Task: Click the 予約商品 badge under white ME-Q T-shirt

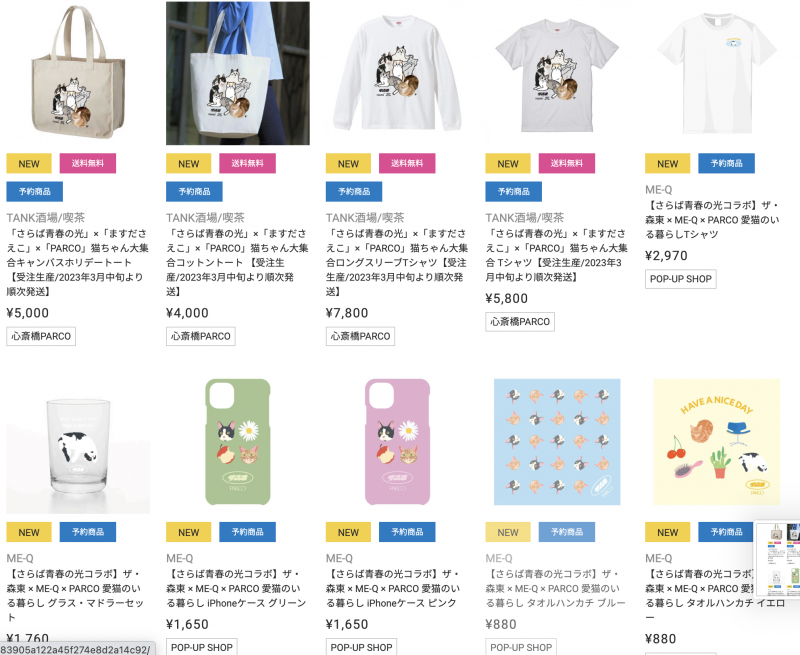Action: (x=727, y=163)
